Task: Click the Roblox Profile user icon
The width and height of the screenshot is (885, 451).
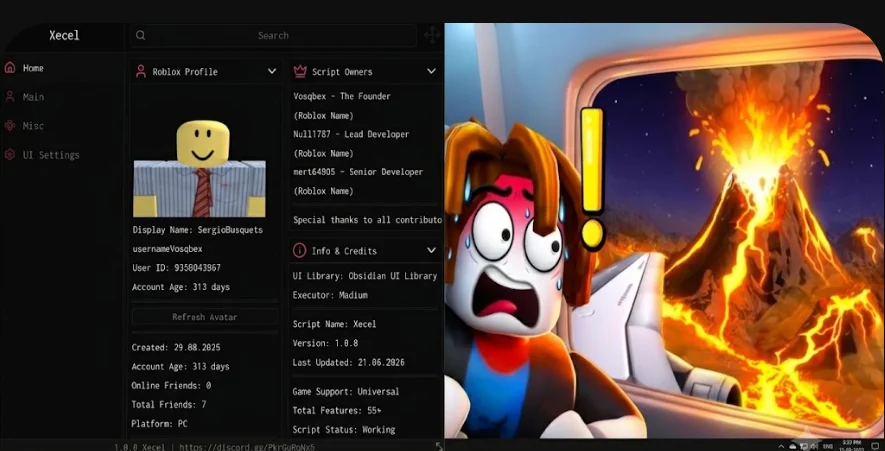Action: 141,71
